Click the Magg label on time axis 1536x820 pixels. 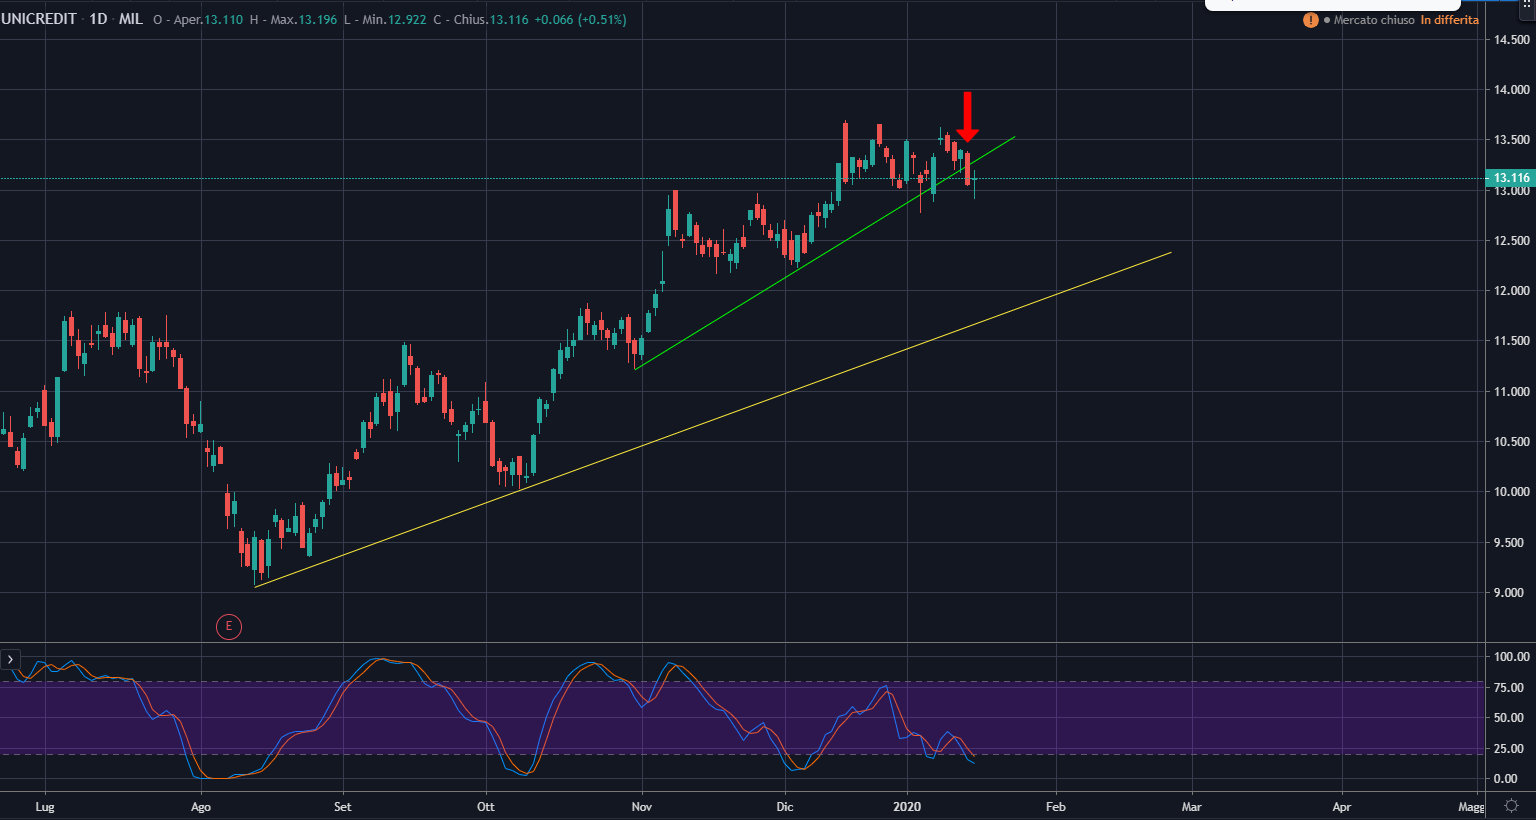(1471, 807)
